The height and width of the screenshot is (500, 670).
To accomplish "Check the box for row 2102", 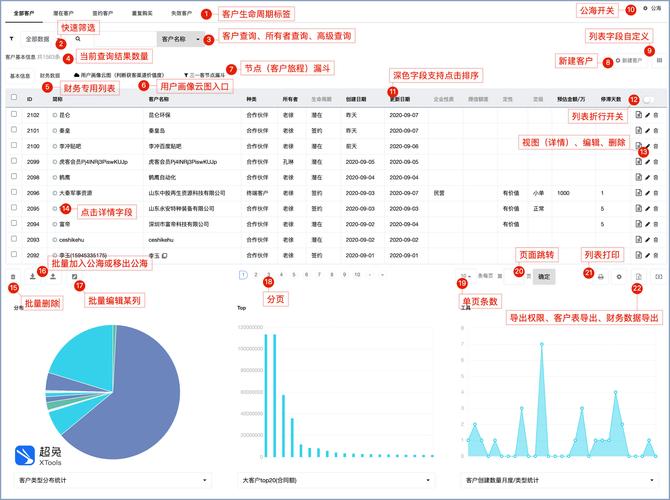I will pos(14,114).
